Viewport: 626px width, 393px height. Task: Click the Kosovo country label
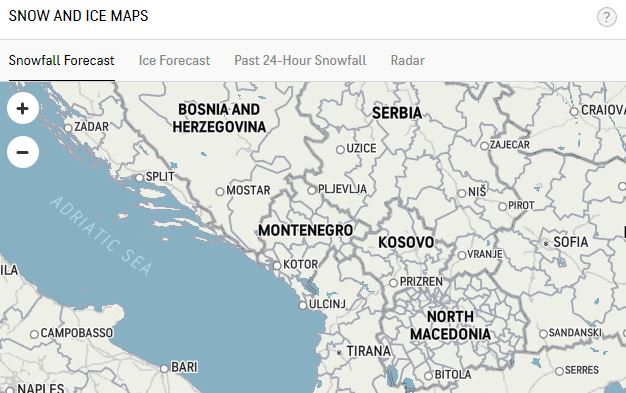point(406,242)
